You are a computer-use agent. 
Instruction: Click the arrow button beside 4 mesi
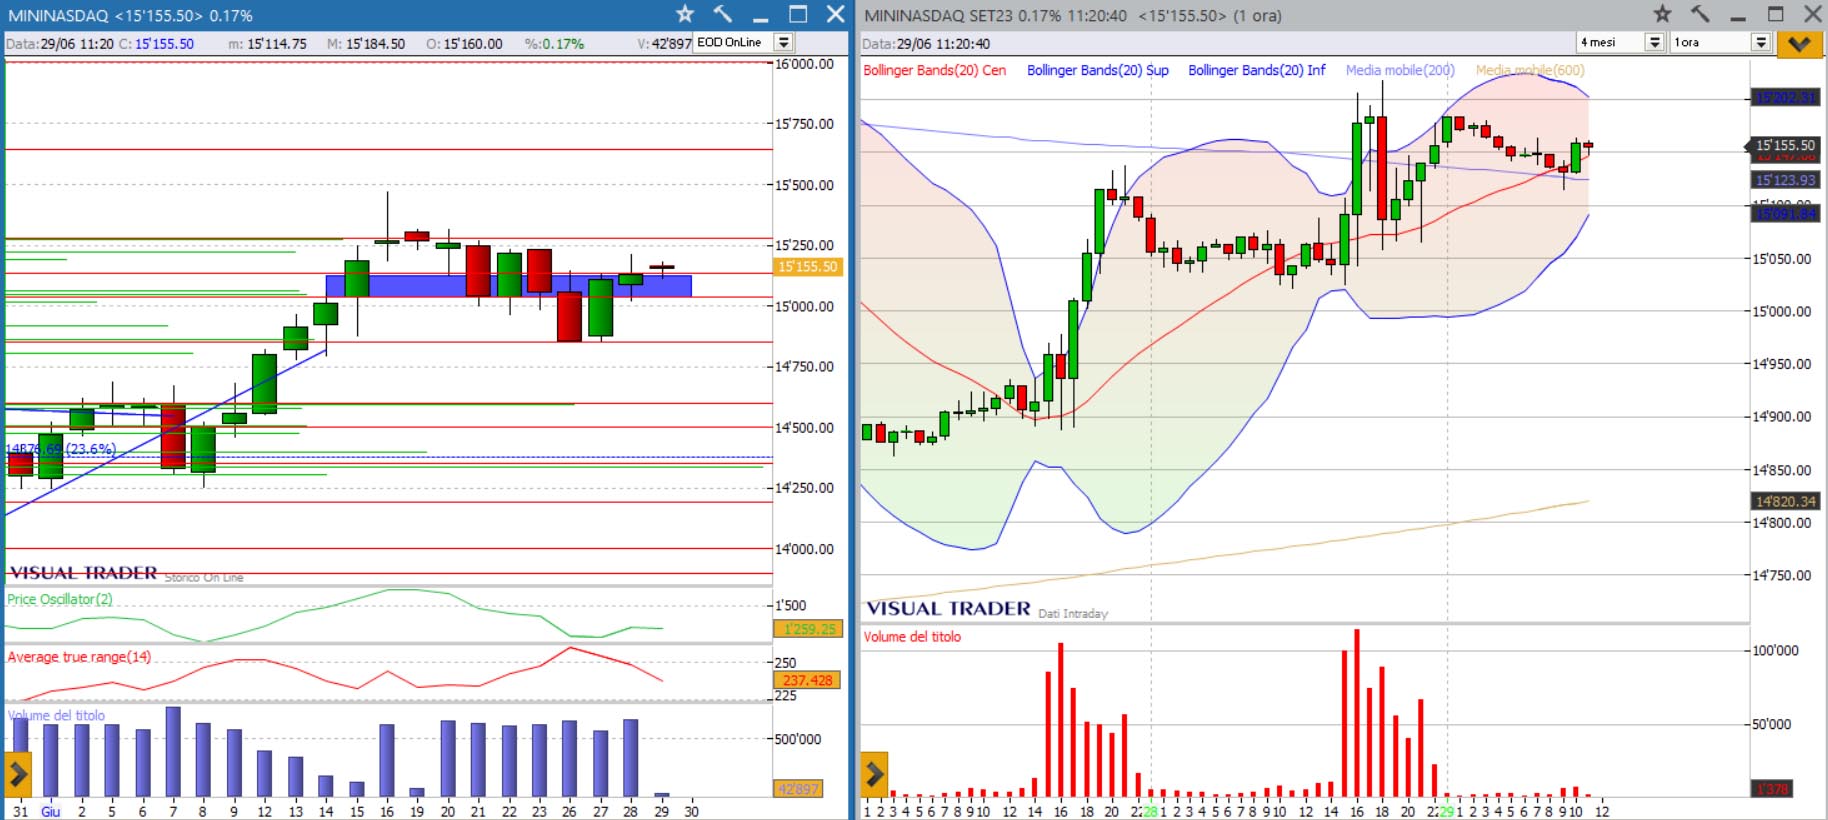point(1655,42)
